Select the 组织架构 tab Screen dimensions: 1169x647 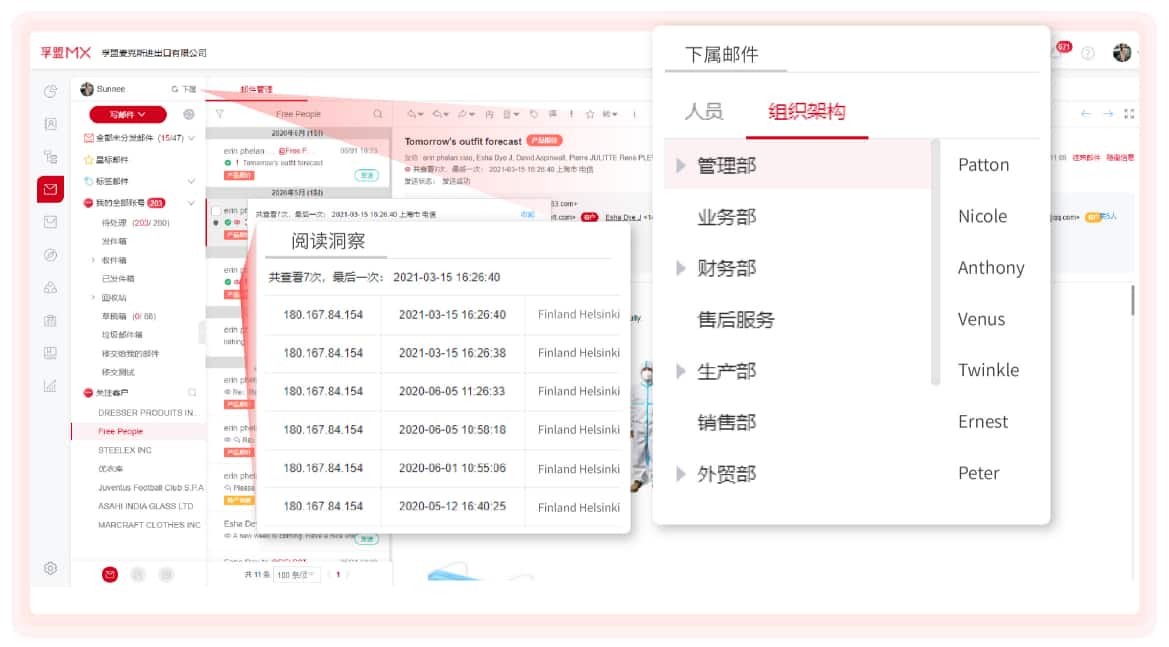pyautogui.click(x=806, y=112)
